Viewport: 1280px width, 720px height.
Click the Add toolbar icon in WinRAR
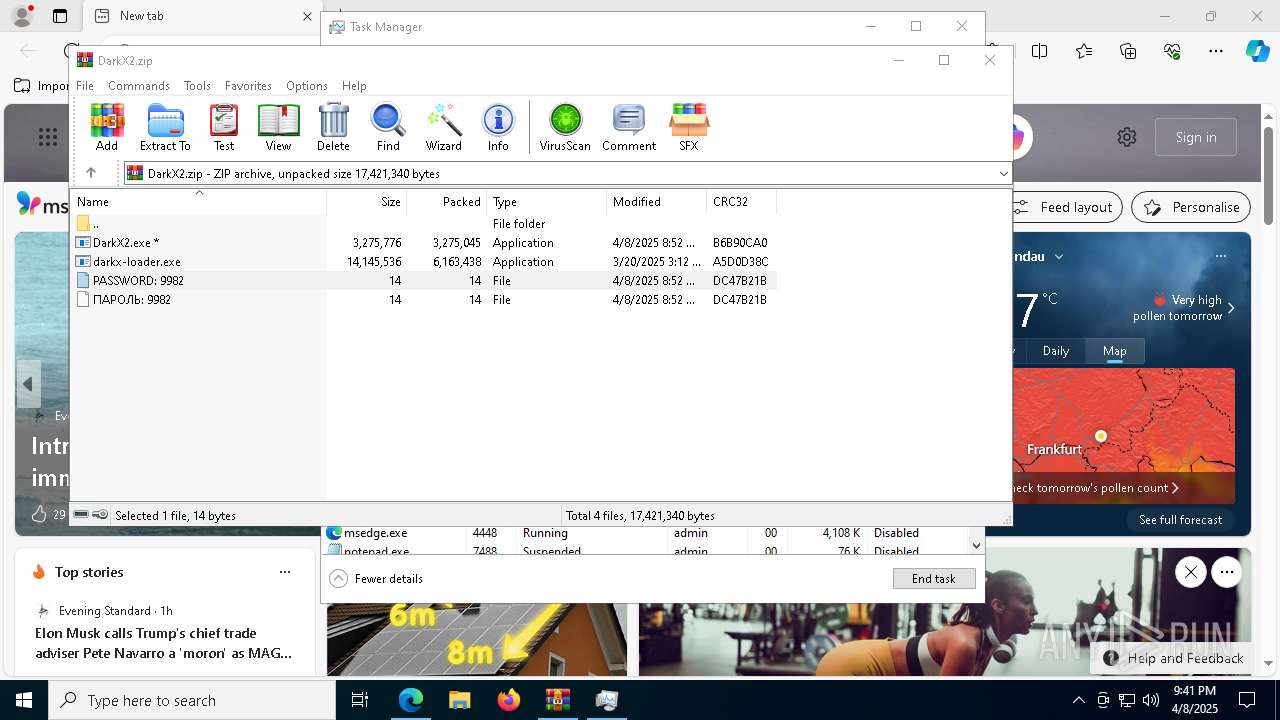[107, 127]
